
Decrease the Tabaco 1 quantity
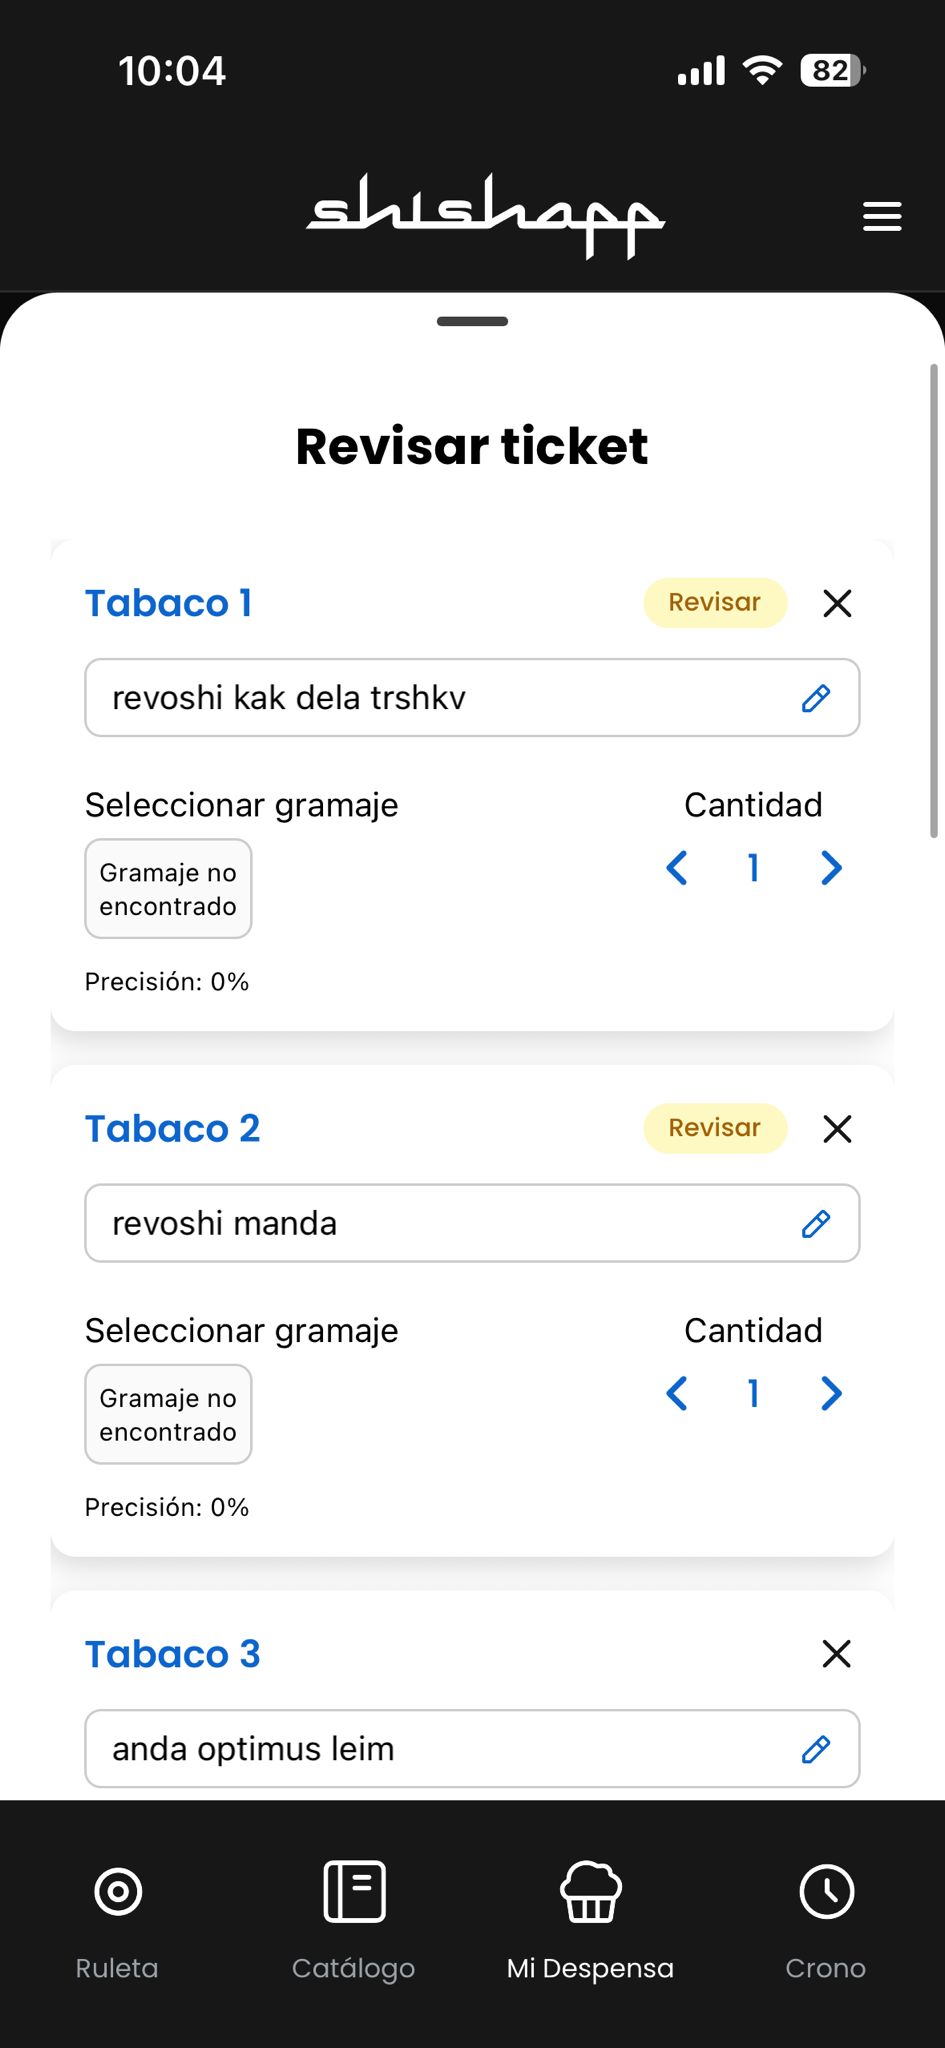[677, 868]
